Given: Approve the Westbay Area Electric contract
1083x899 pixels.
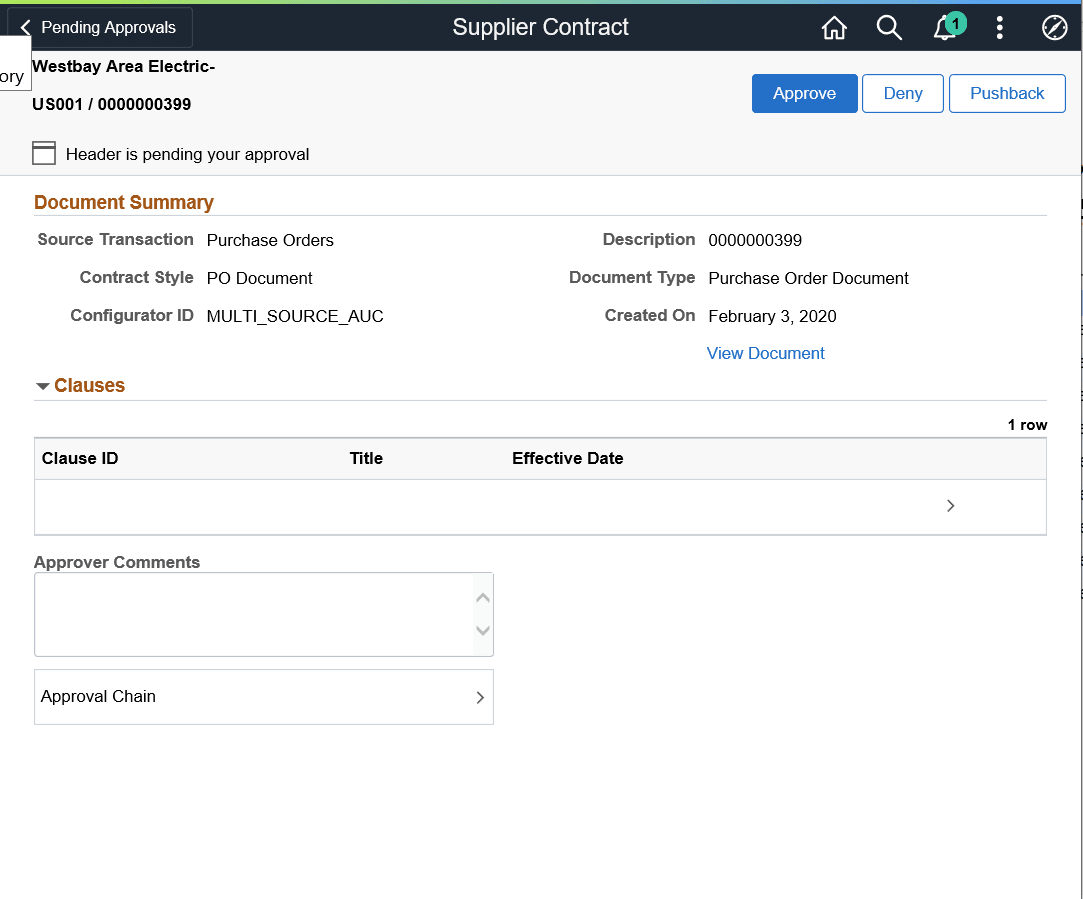Looking at the screenshot, I should coord(804,93).
